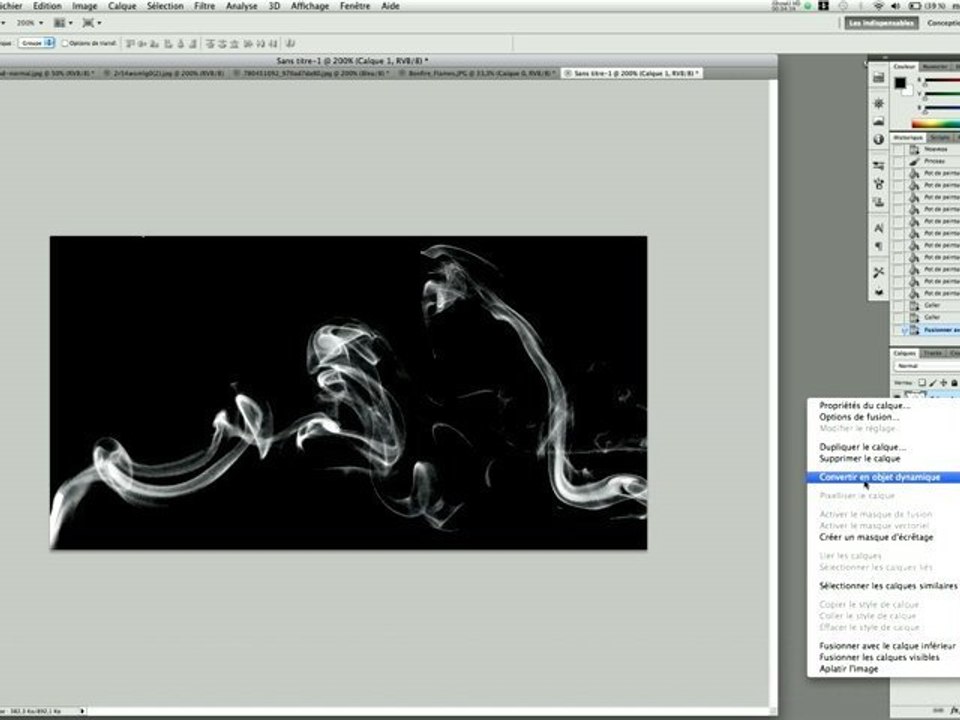This screenshot has width=960, height=720.
Task: Click the Distribute left edges icon
Action: (x=248, y=43)
